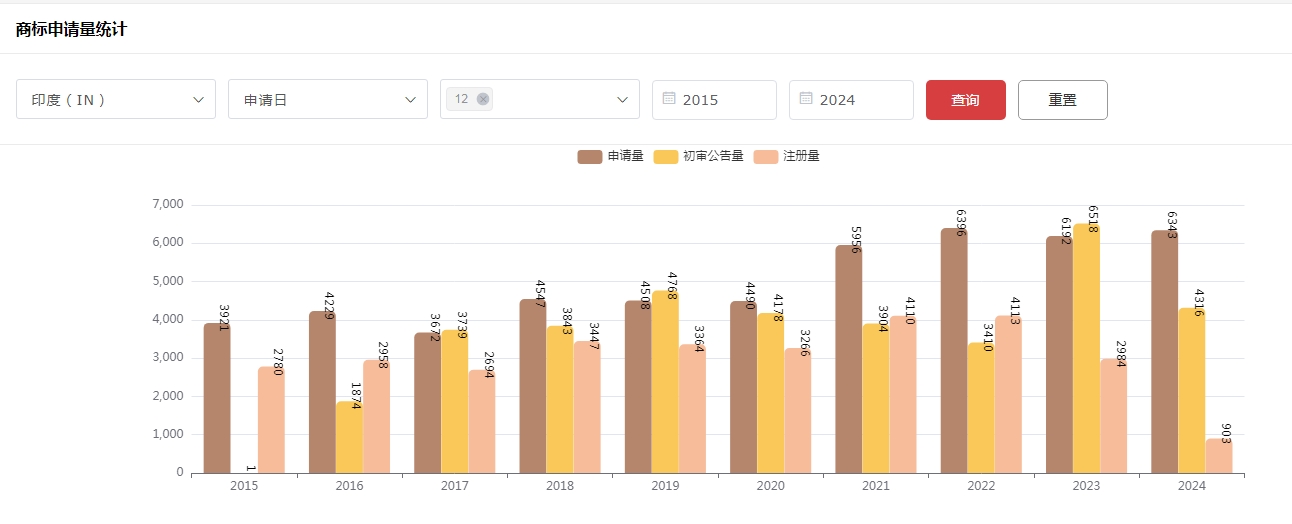The width and height of the screenshot is (1292, 524).
Task: Click the 2016 yellow bar labeled 1874
Action: point(349,440)
